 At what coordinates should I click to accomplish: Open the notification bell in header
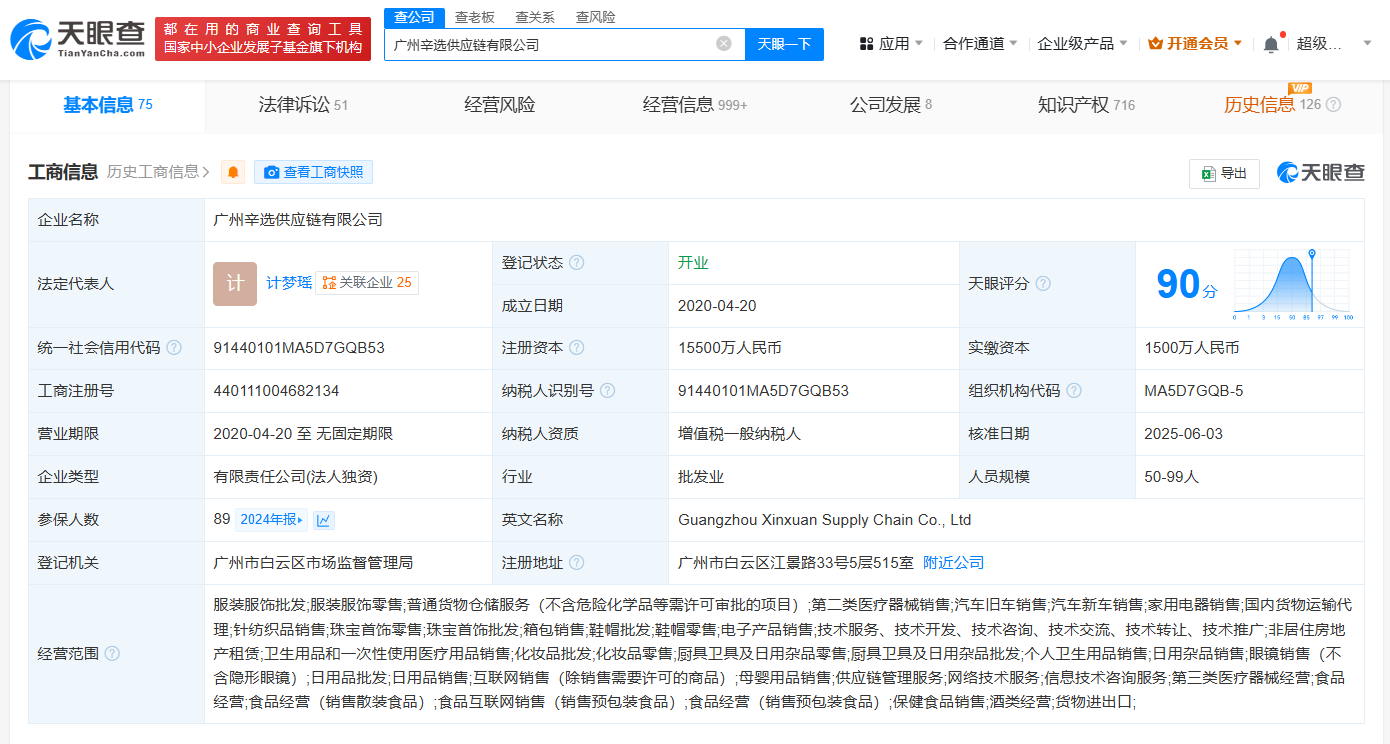tap(1271, 44)
